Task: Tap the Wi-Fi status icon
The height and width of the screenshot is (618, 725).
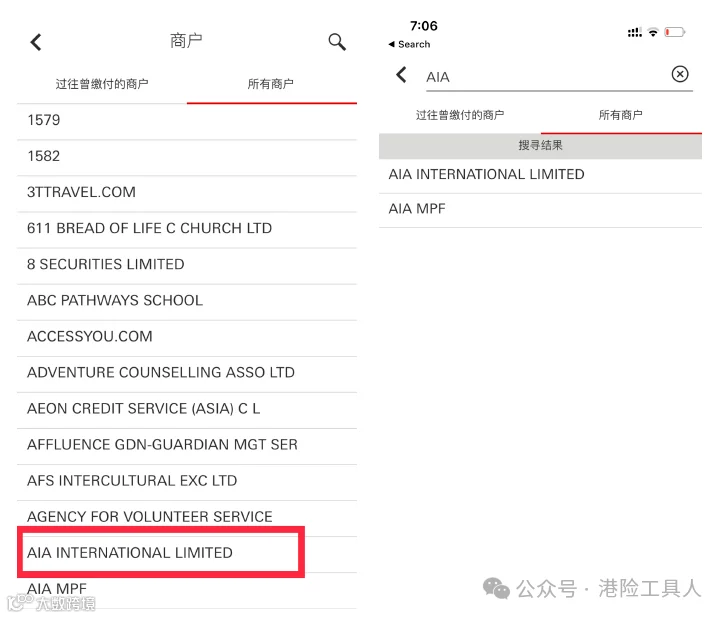Action: click(x=653, y=32)
